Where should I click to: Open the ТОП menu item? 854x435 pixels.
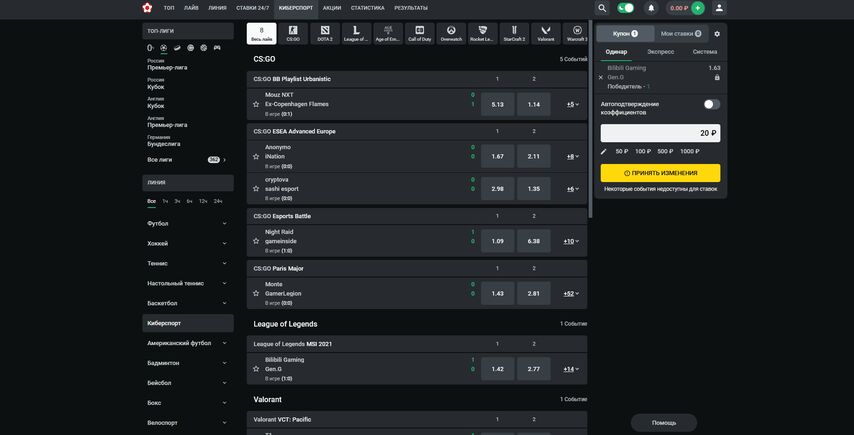(x=169, y=8)
